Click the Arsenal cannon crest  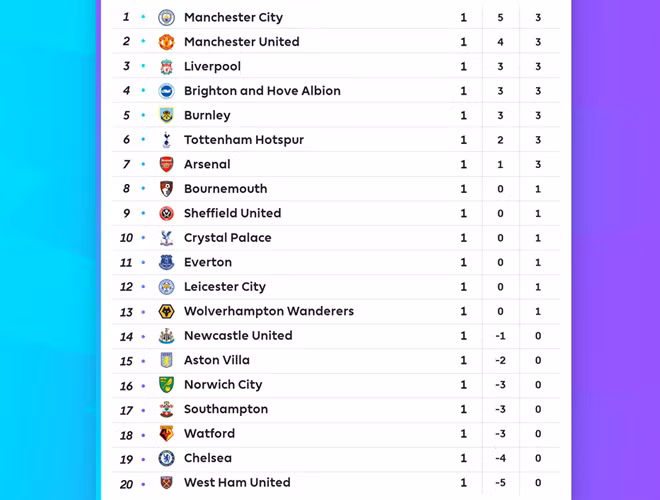point(166,164)
